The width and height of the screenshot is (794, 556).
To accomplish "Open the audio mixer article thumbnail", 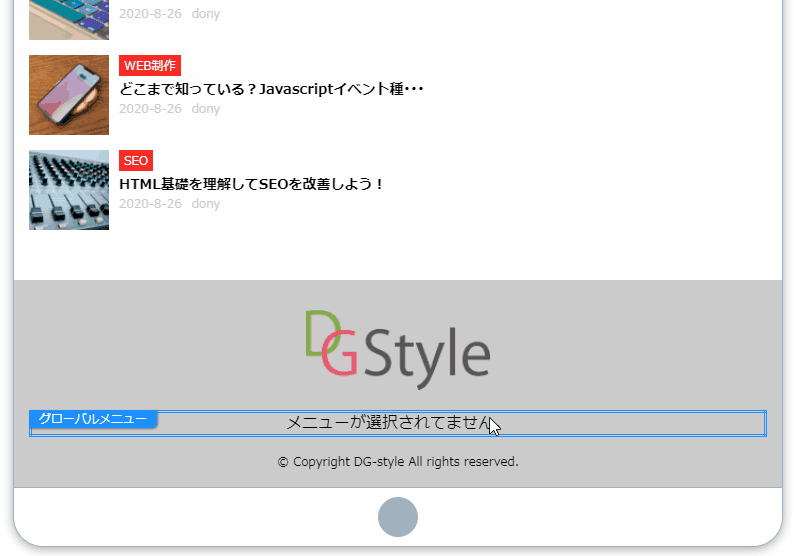I will coord(69,190).
